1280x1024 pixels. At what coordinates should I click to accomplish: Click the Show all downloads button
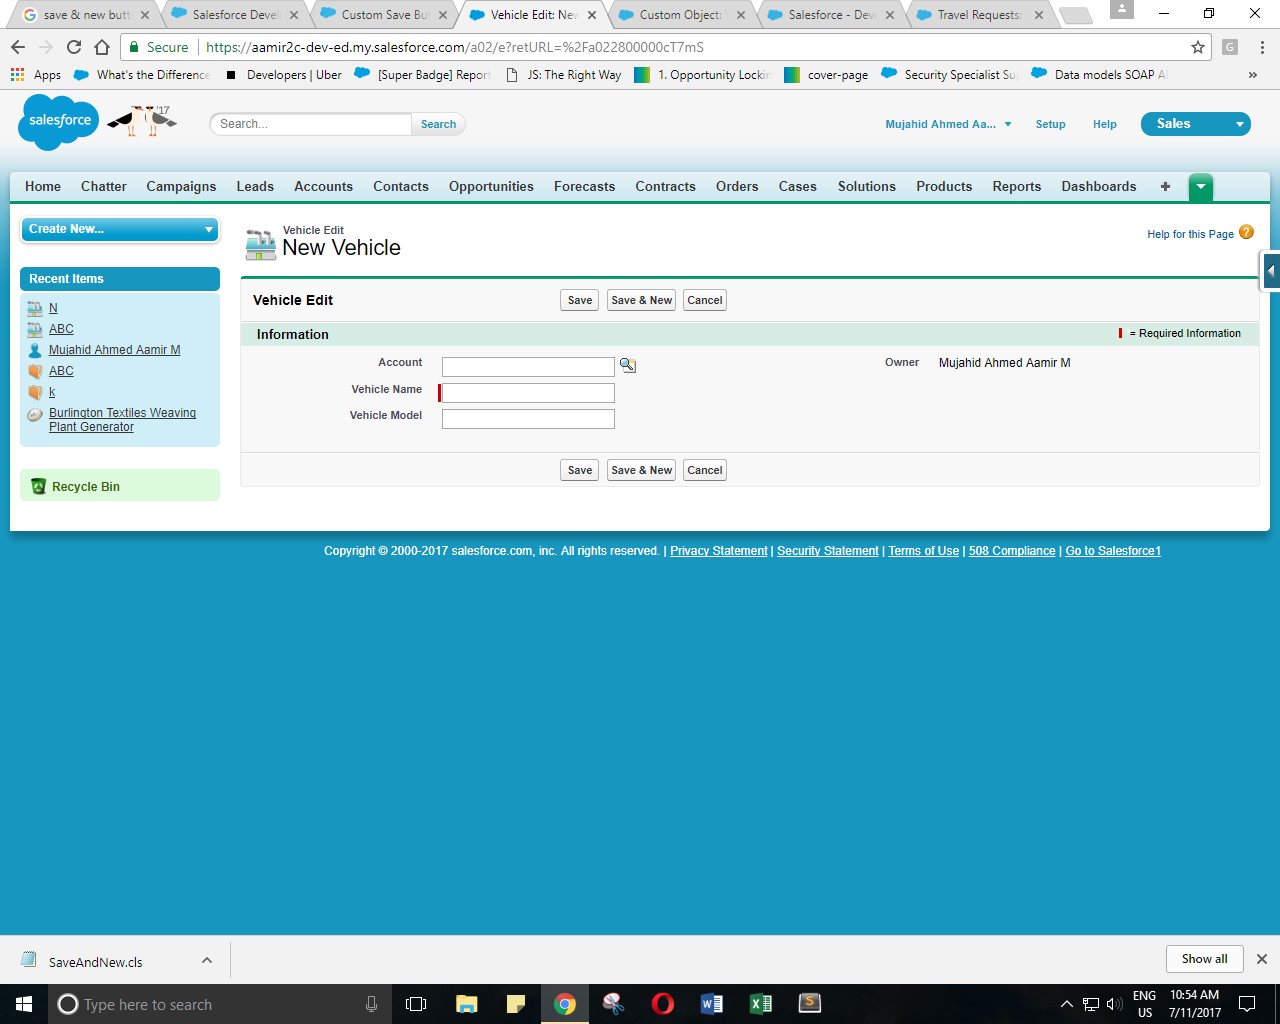[x=1204, y=959]
